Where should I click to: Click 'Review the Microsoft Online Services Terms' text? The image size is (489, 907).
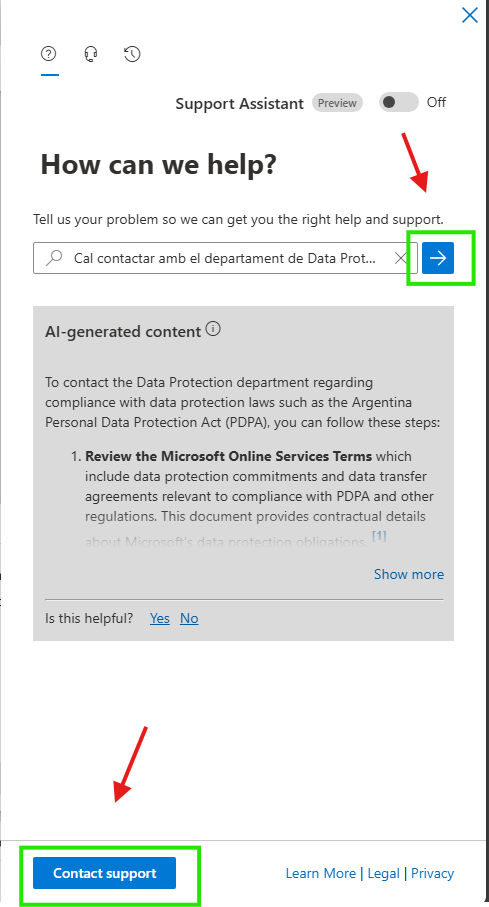click(x=229, y=456)
